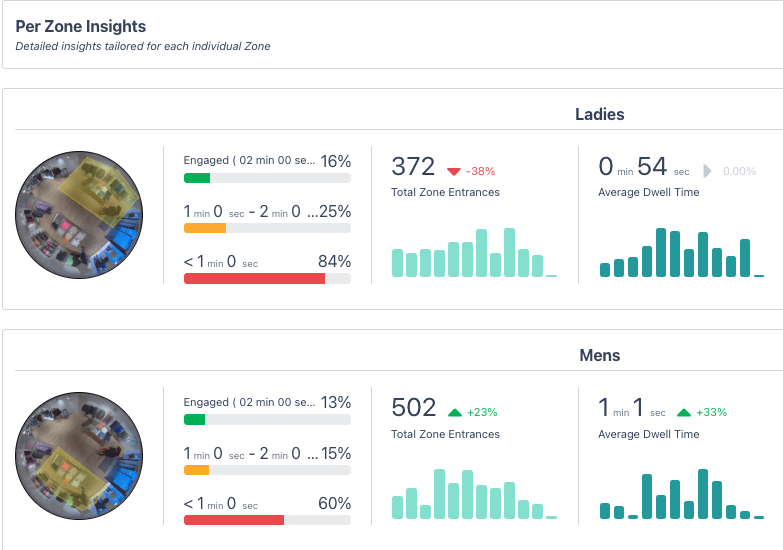
Task: Click the gray arrow beside Ladies dwell time
Action: coord(708,171)
